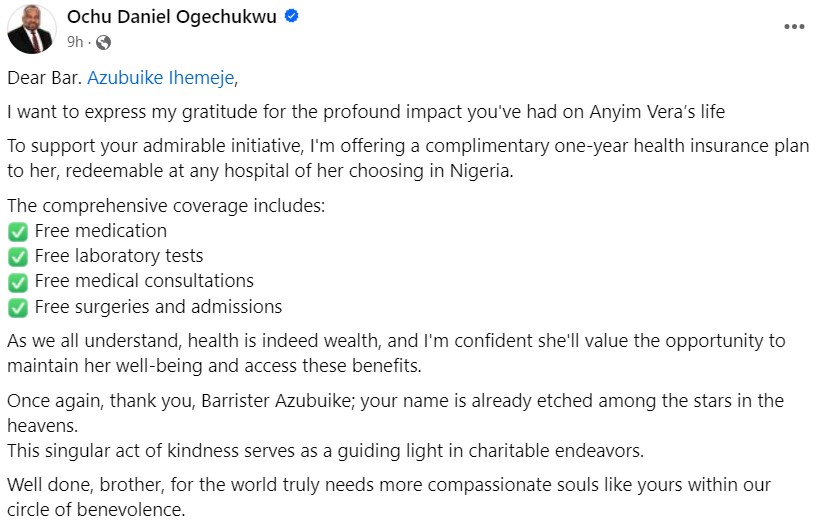The width and height of the screenshot is (825, 526).
Task: Open the post via 9h timestamp
Action: point(74,42)
